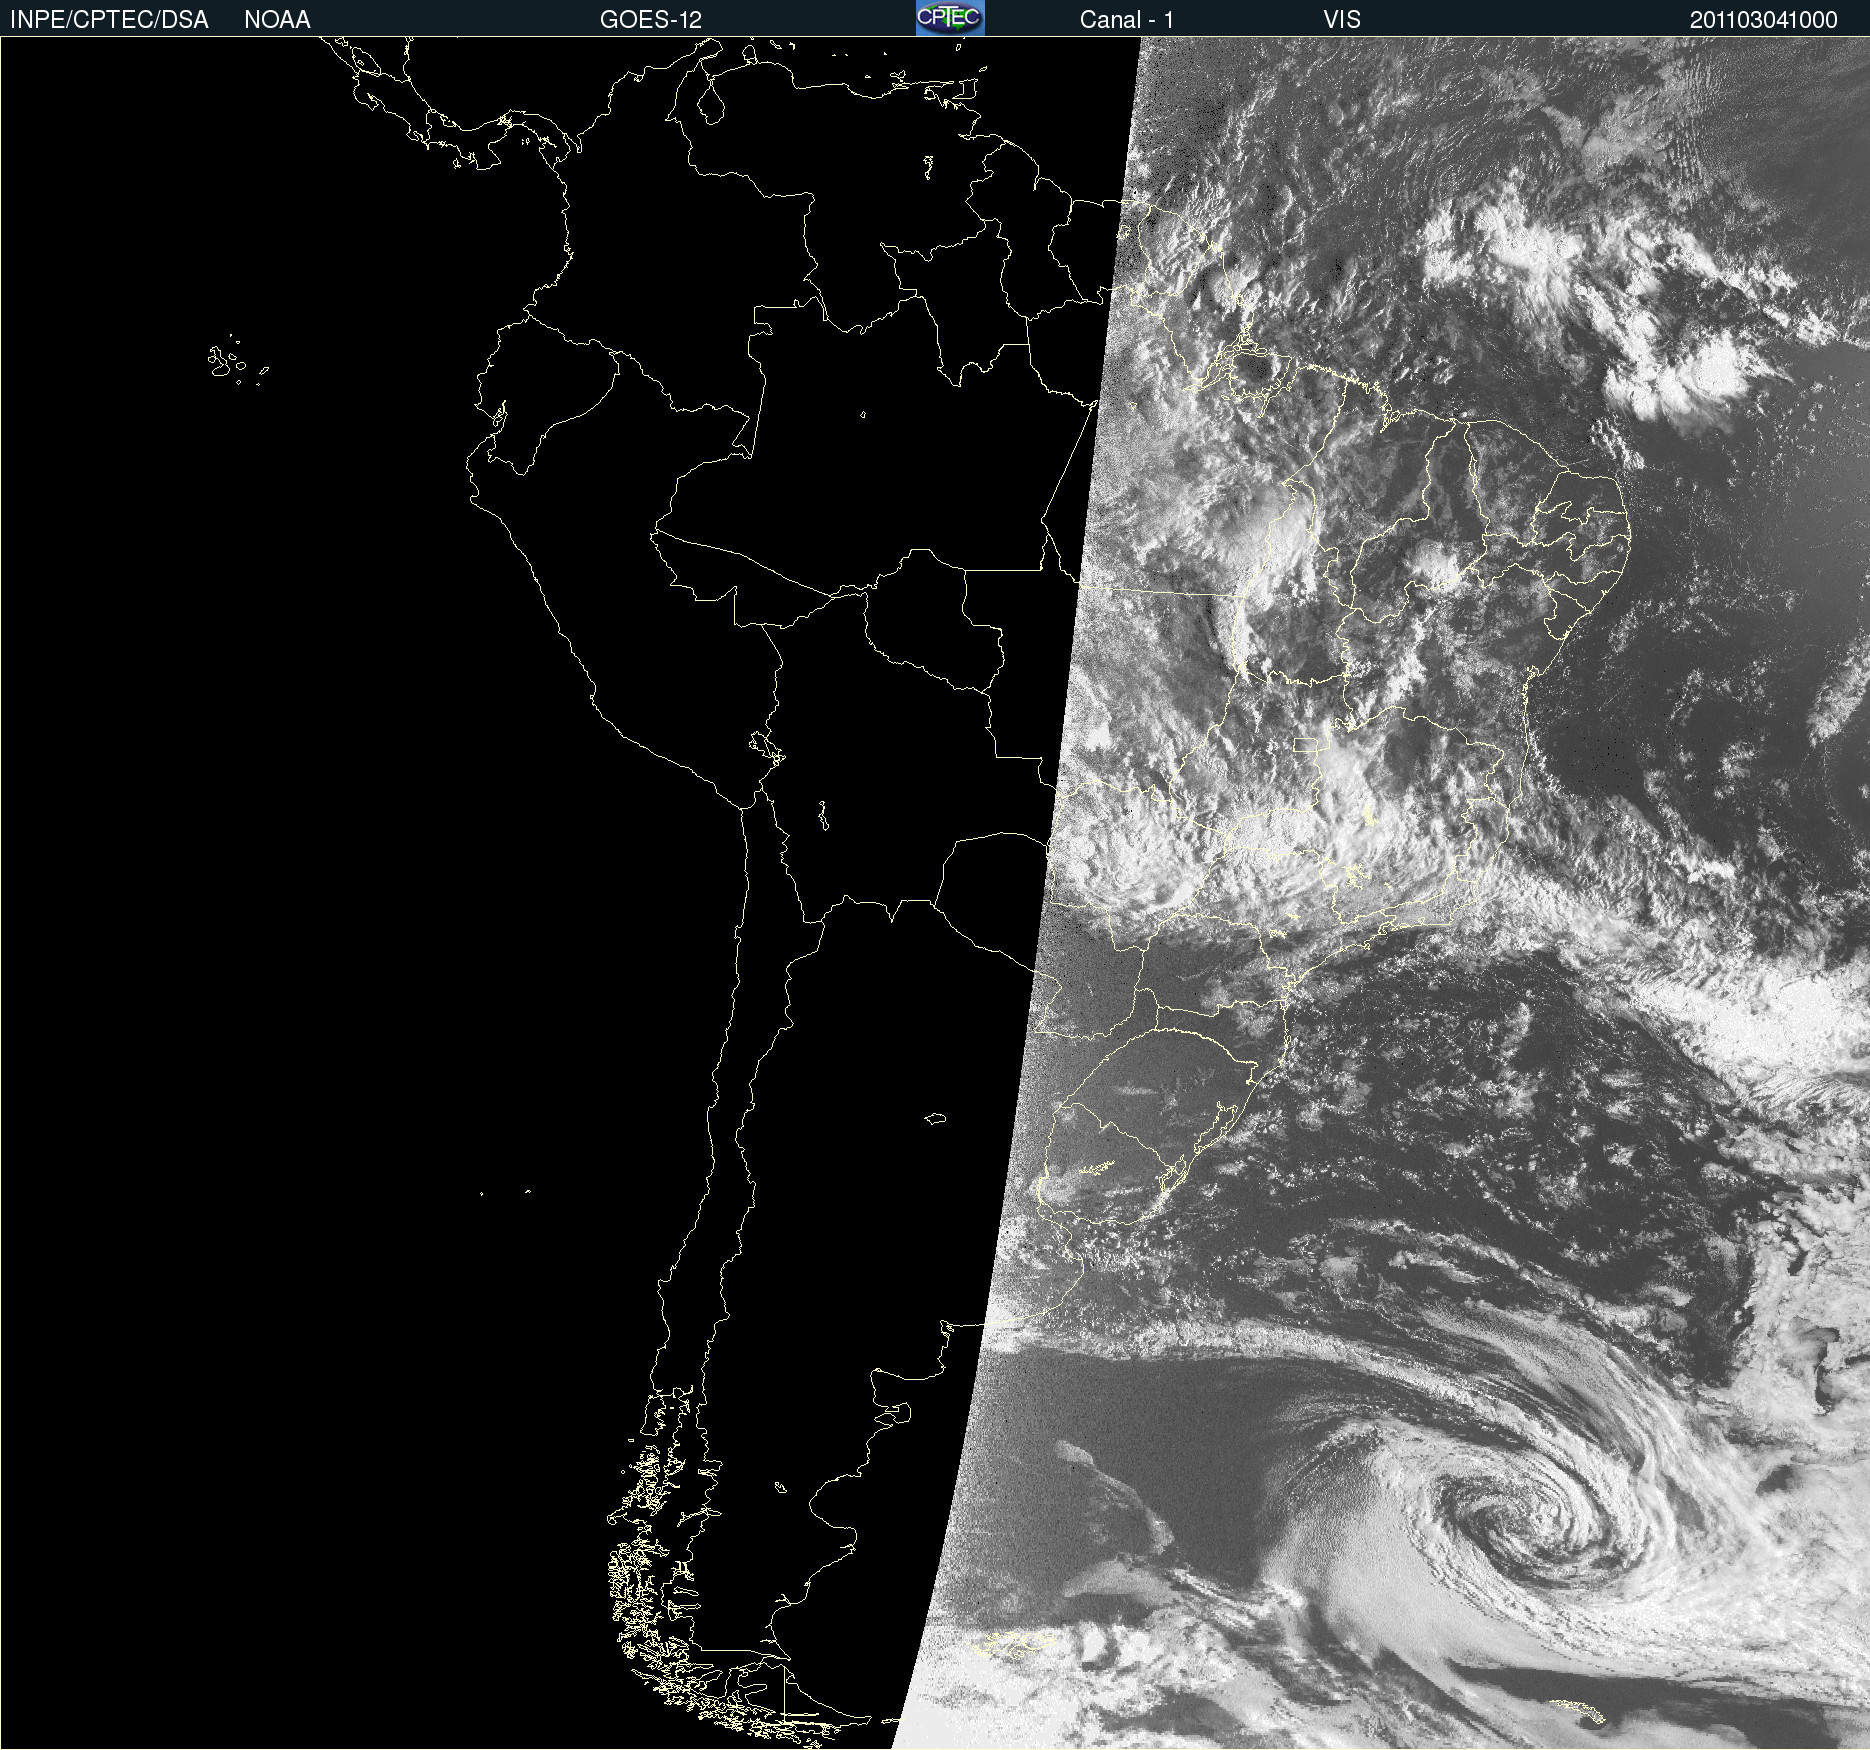1870x1750 pixels.
Task: Click the Canal - 1 channel label
Action: (1127, 20)
